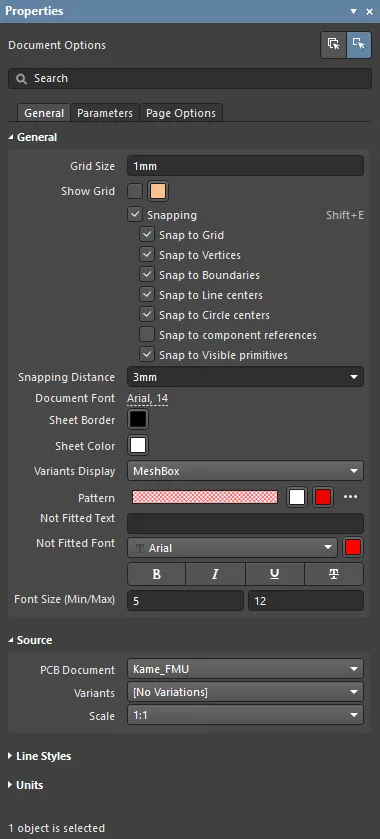380x839 pixels.
Task: Uncheck Snap to Grid checkbox
Action: click(147, 235)
